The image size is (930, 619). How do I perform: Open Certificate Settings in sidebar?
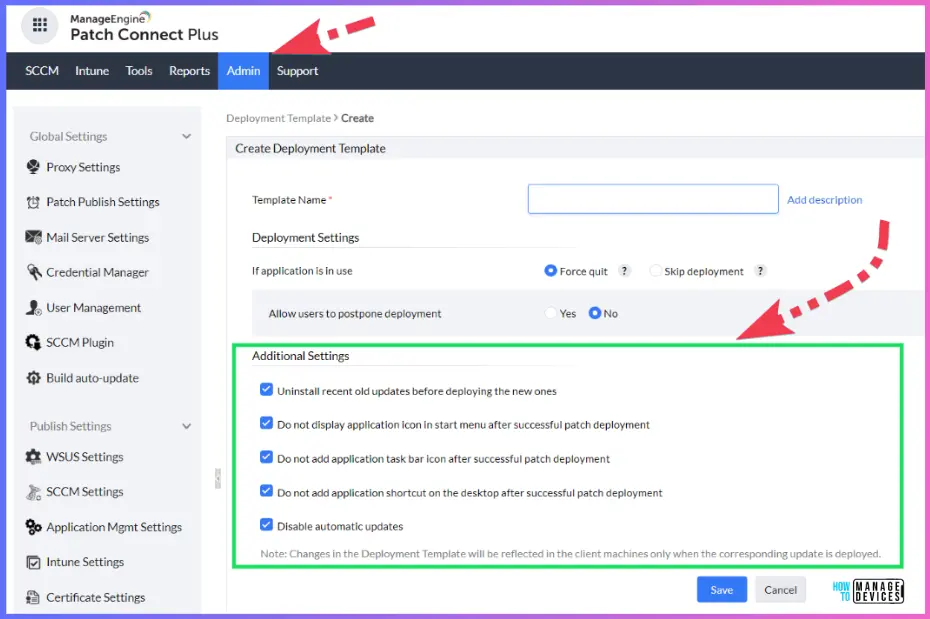pos(95,597)
